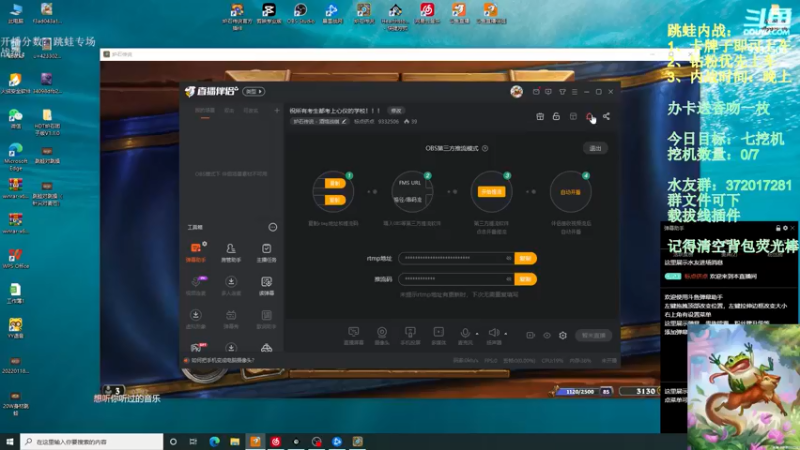Click the lower orange copy button in step 1
800x450 pixels.
point(335,200)
